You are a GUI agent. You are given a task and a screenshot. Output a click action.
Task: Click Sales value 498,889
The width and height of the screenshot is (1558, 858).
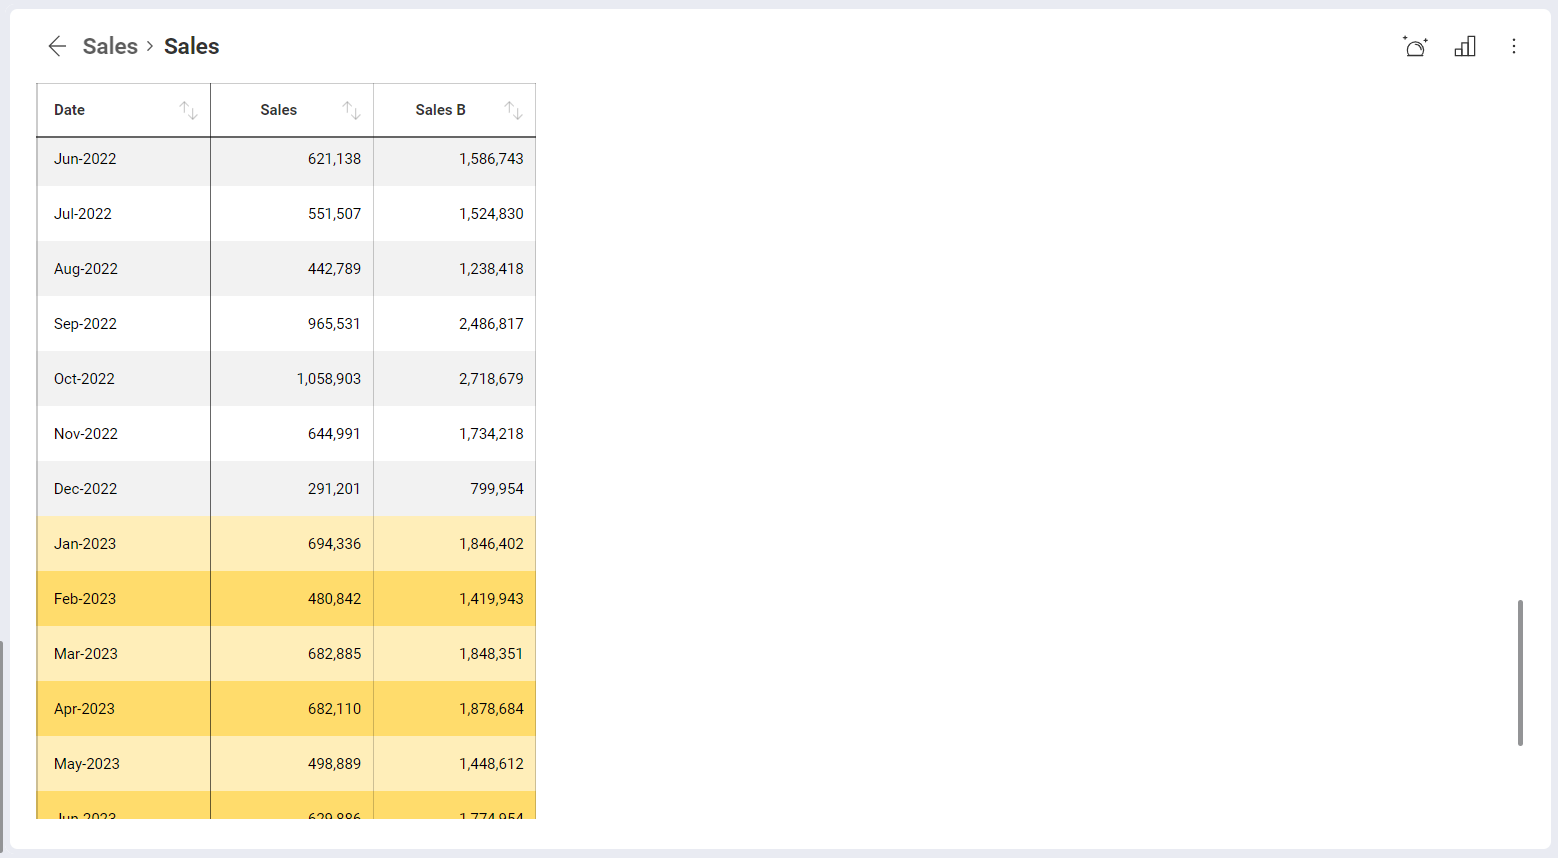click(x=334, y=764)
